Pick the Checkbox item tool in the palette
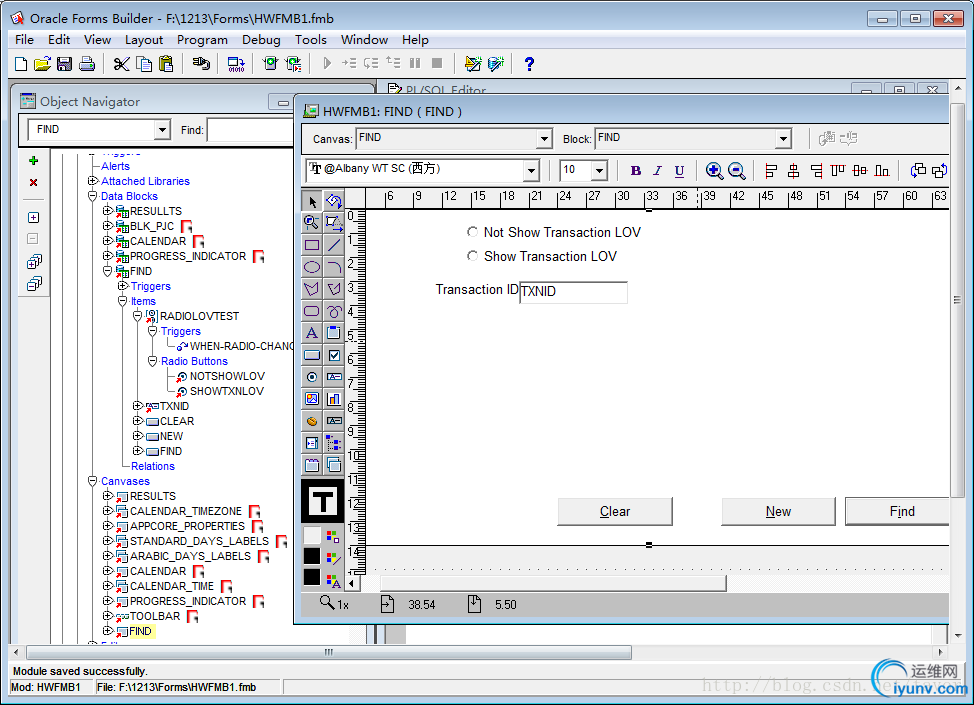 (x=334, y=355)
